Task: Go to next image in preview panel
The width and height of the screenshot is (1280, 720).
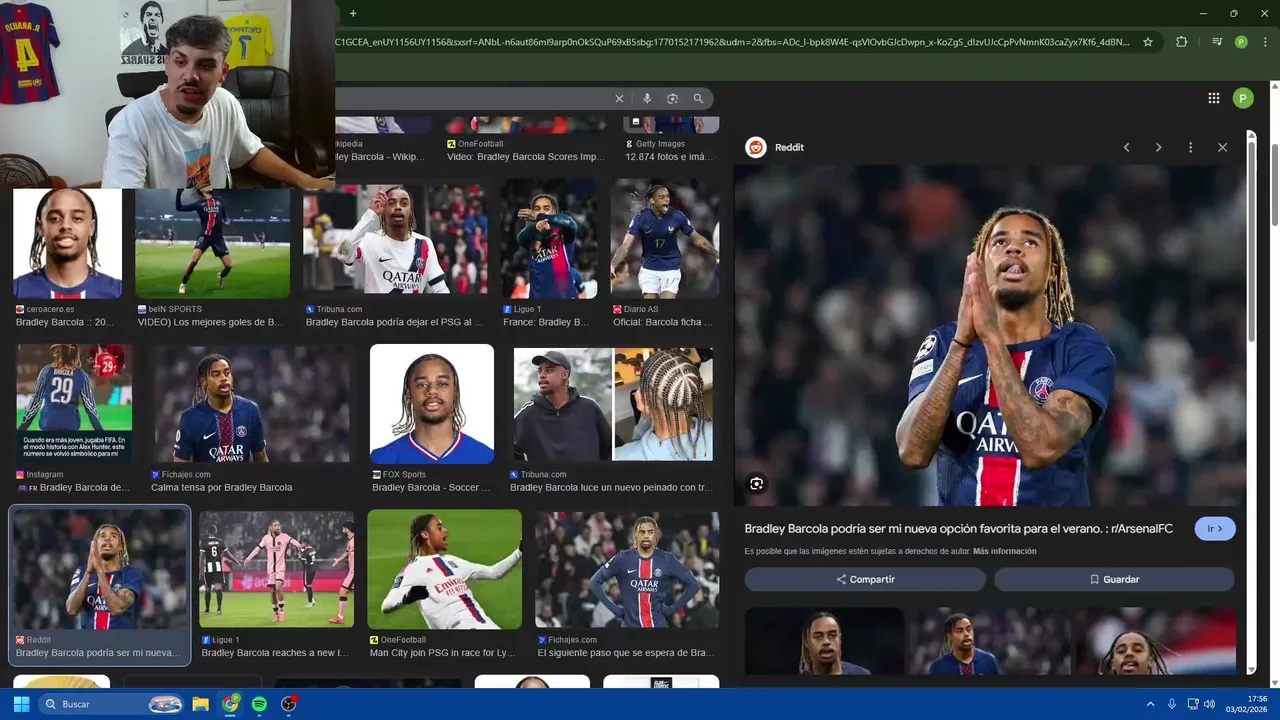Action: [1158, 147]
